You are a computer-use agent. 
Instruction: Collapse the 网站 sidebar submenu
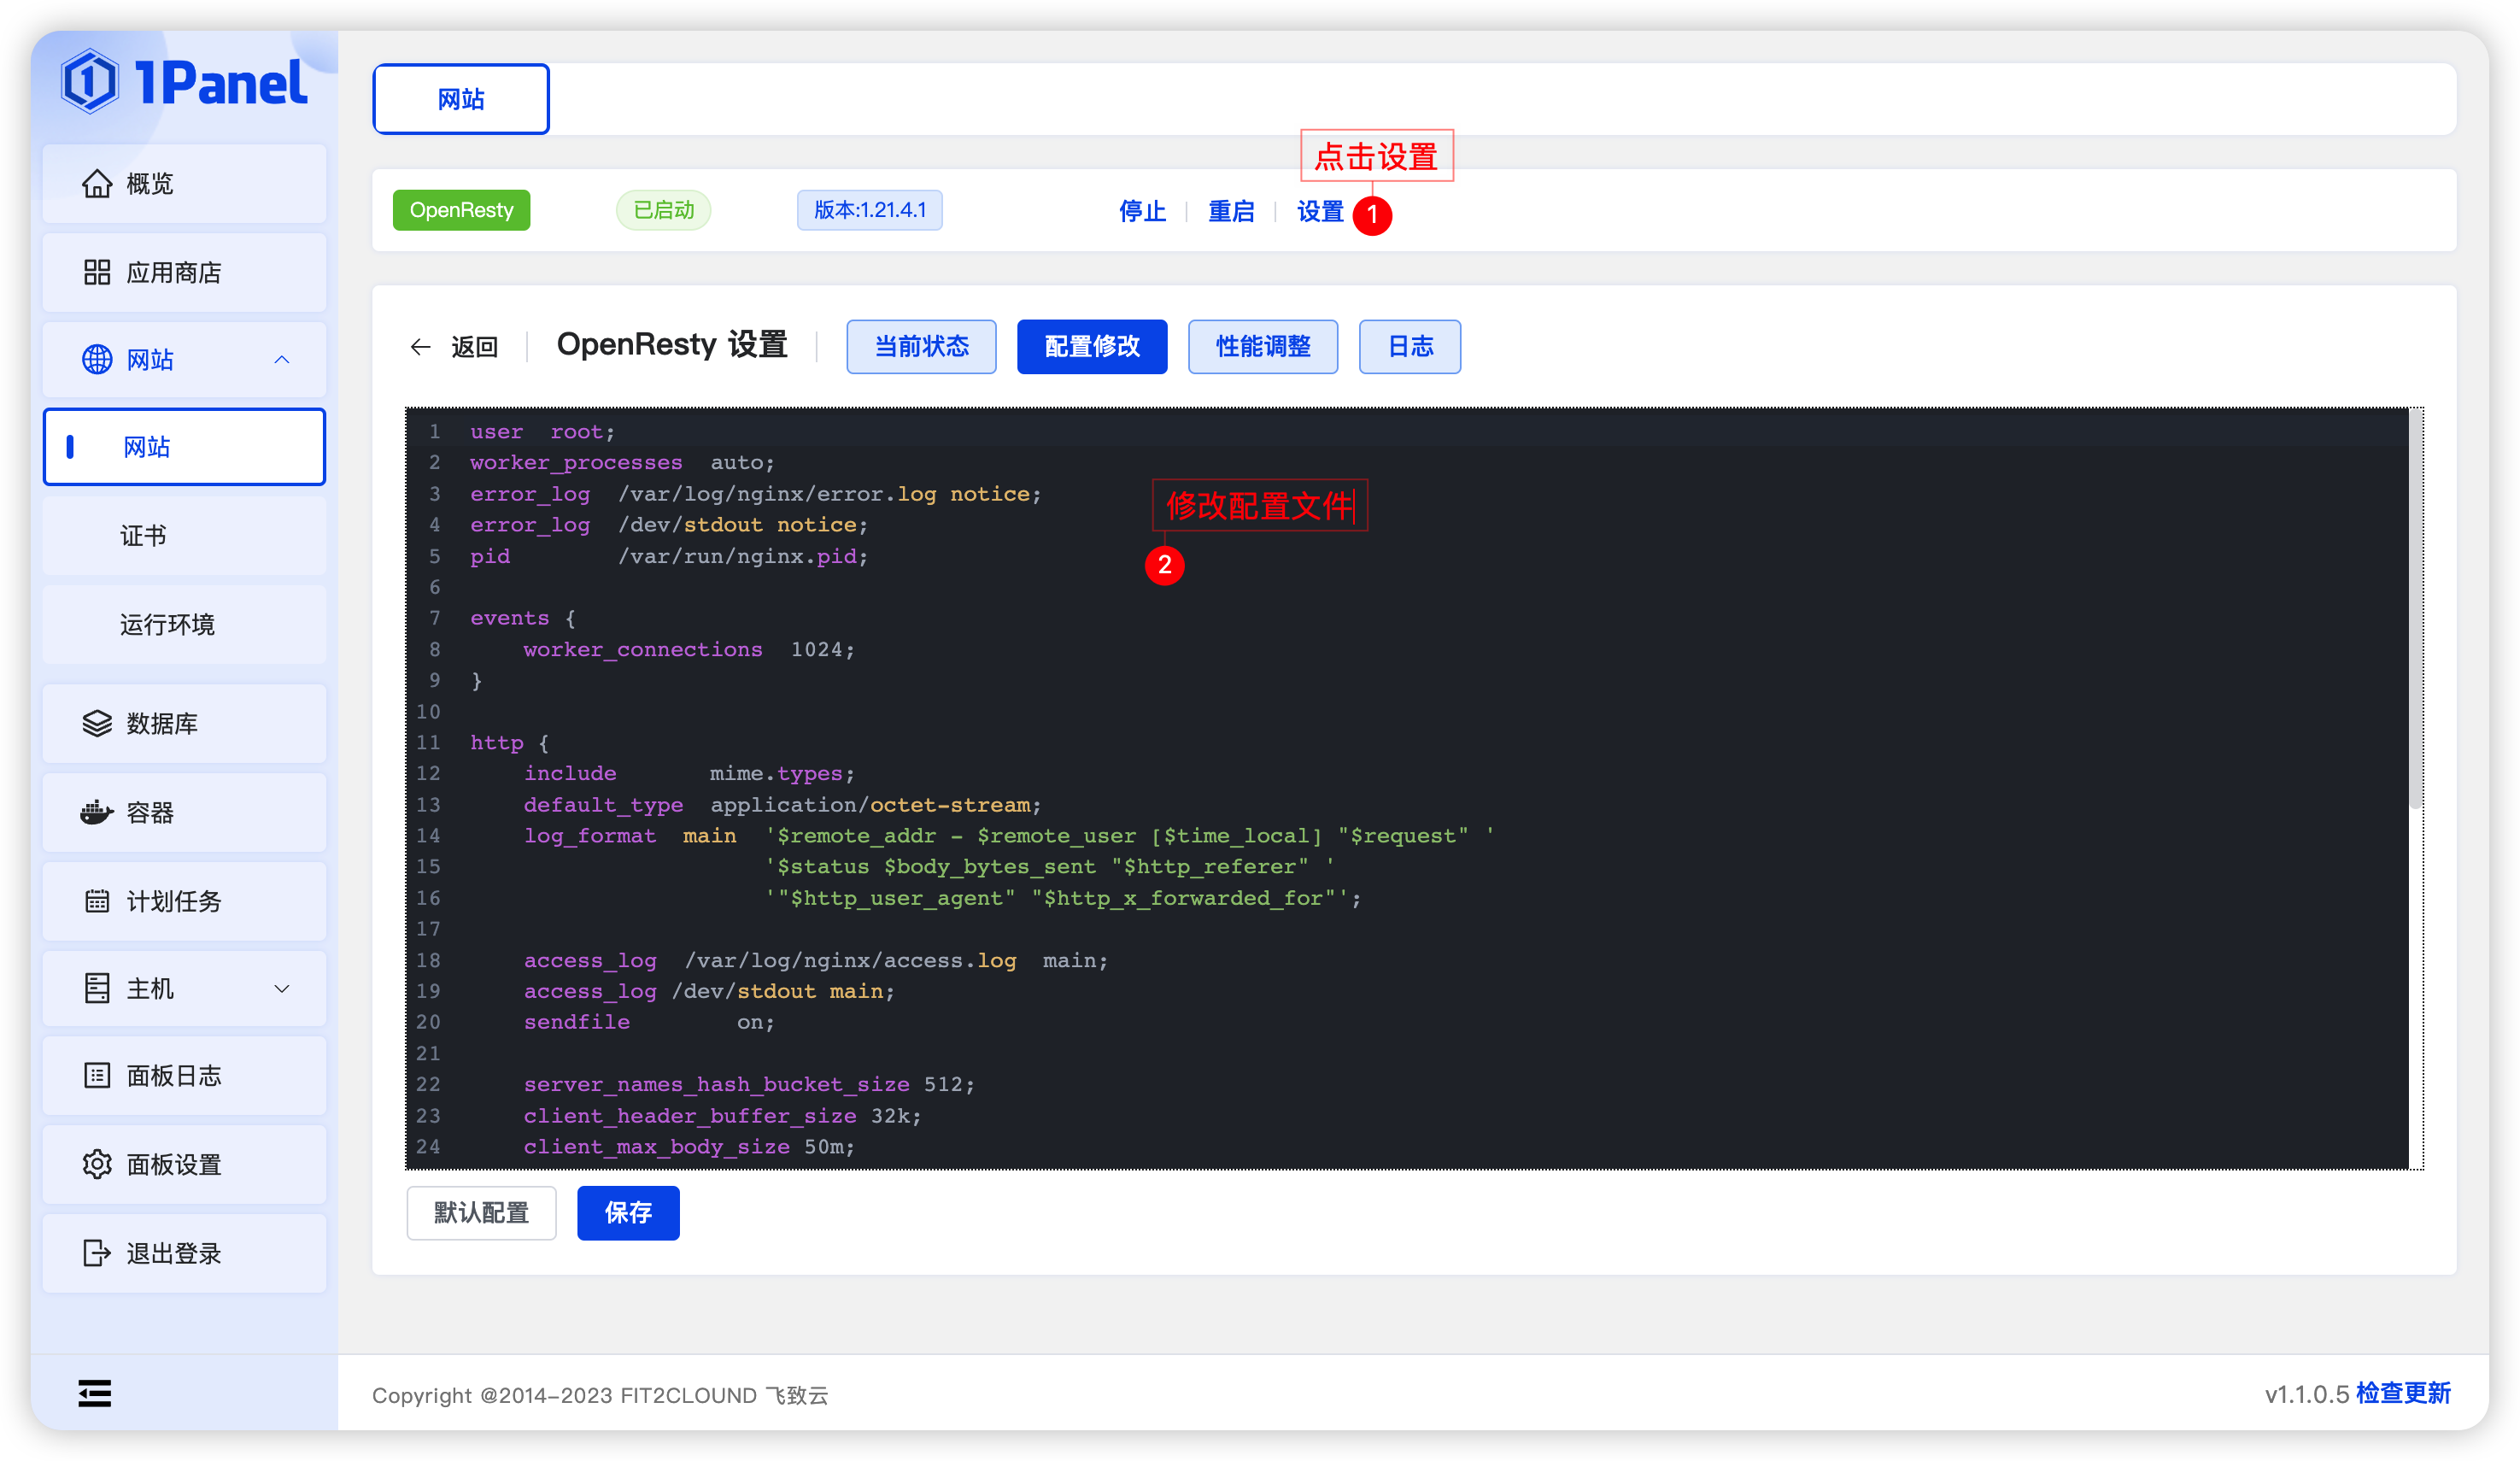(283, 359)
